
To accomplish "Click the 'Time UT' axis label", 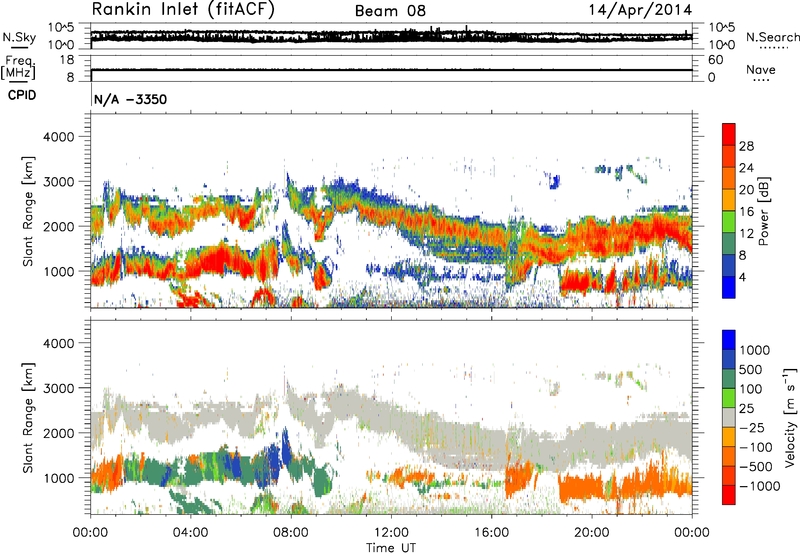I will (x=391, y=547).
